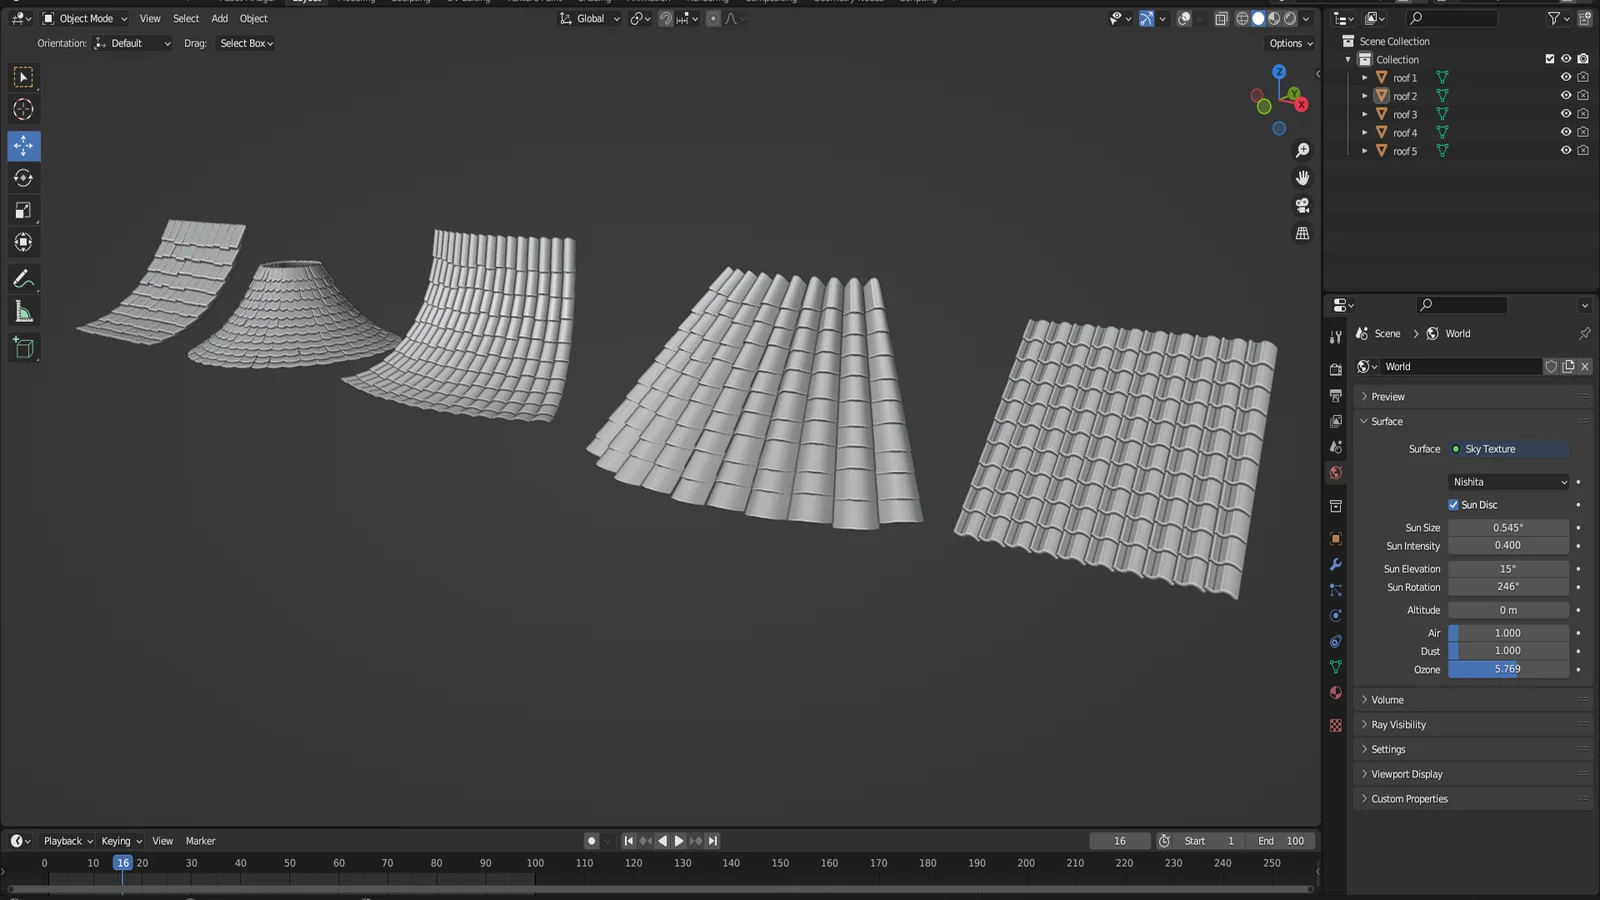Screen dimensions: 1600x900
Task: Select the Measure tool
Action: click(23, 310)
